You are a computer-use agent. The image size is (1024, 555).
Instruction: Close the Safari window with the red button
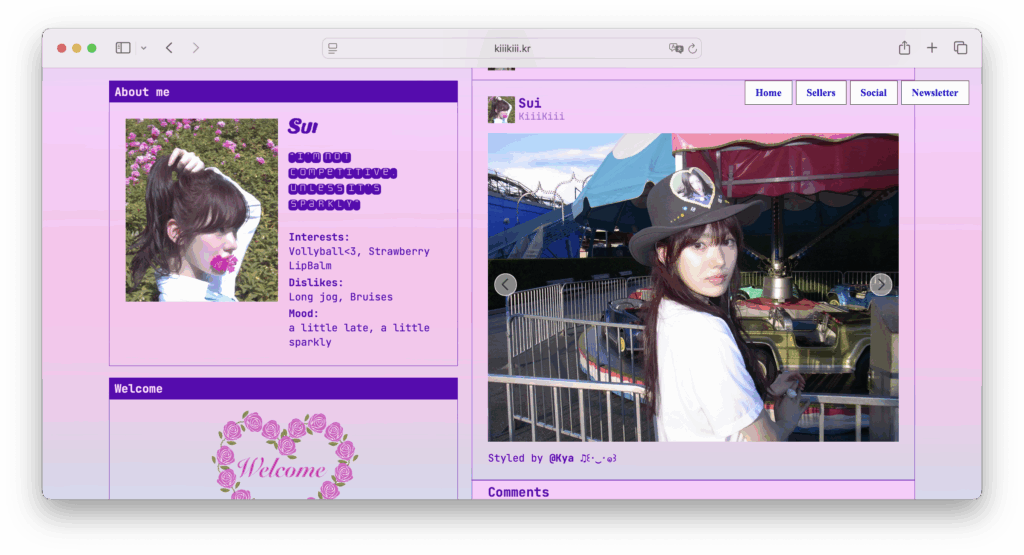click(61, 48)
